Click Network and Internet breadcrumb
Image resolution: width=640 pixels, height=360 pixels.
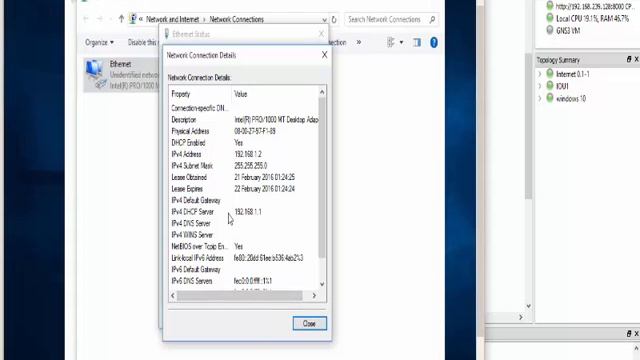(x=173, y=19)
